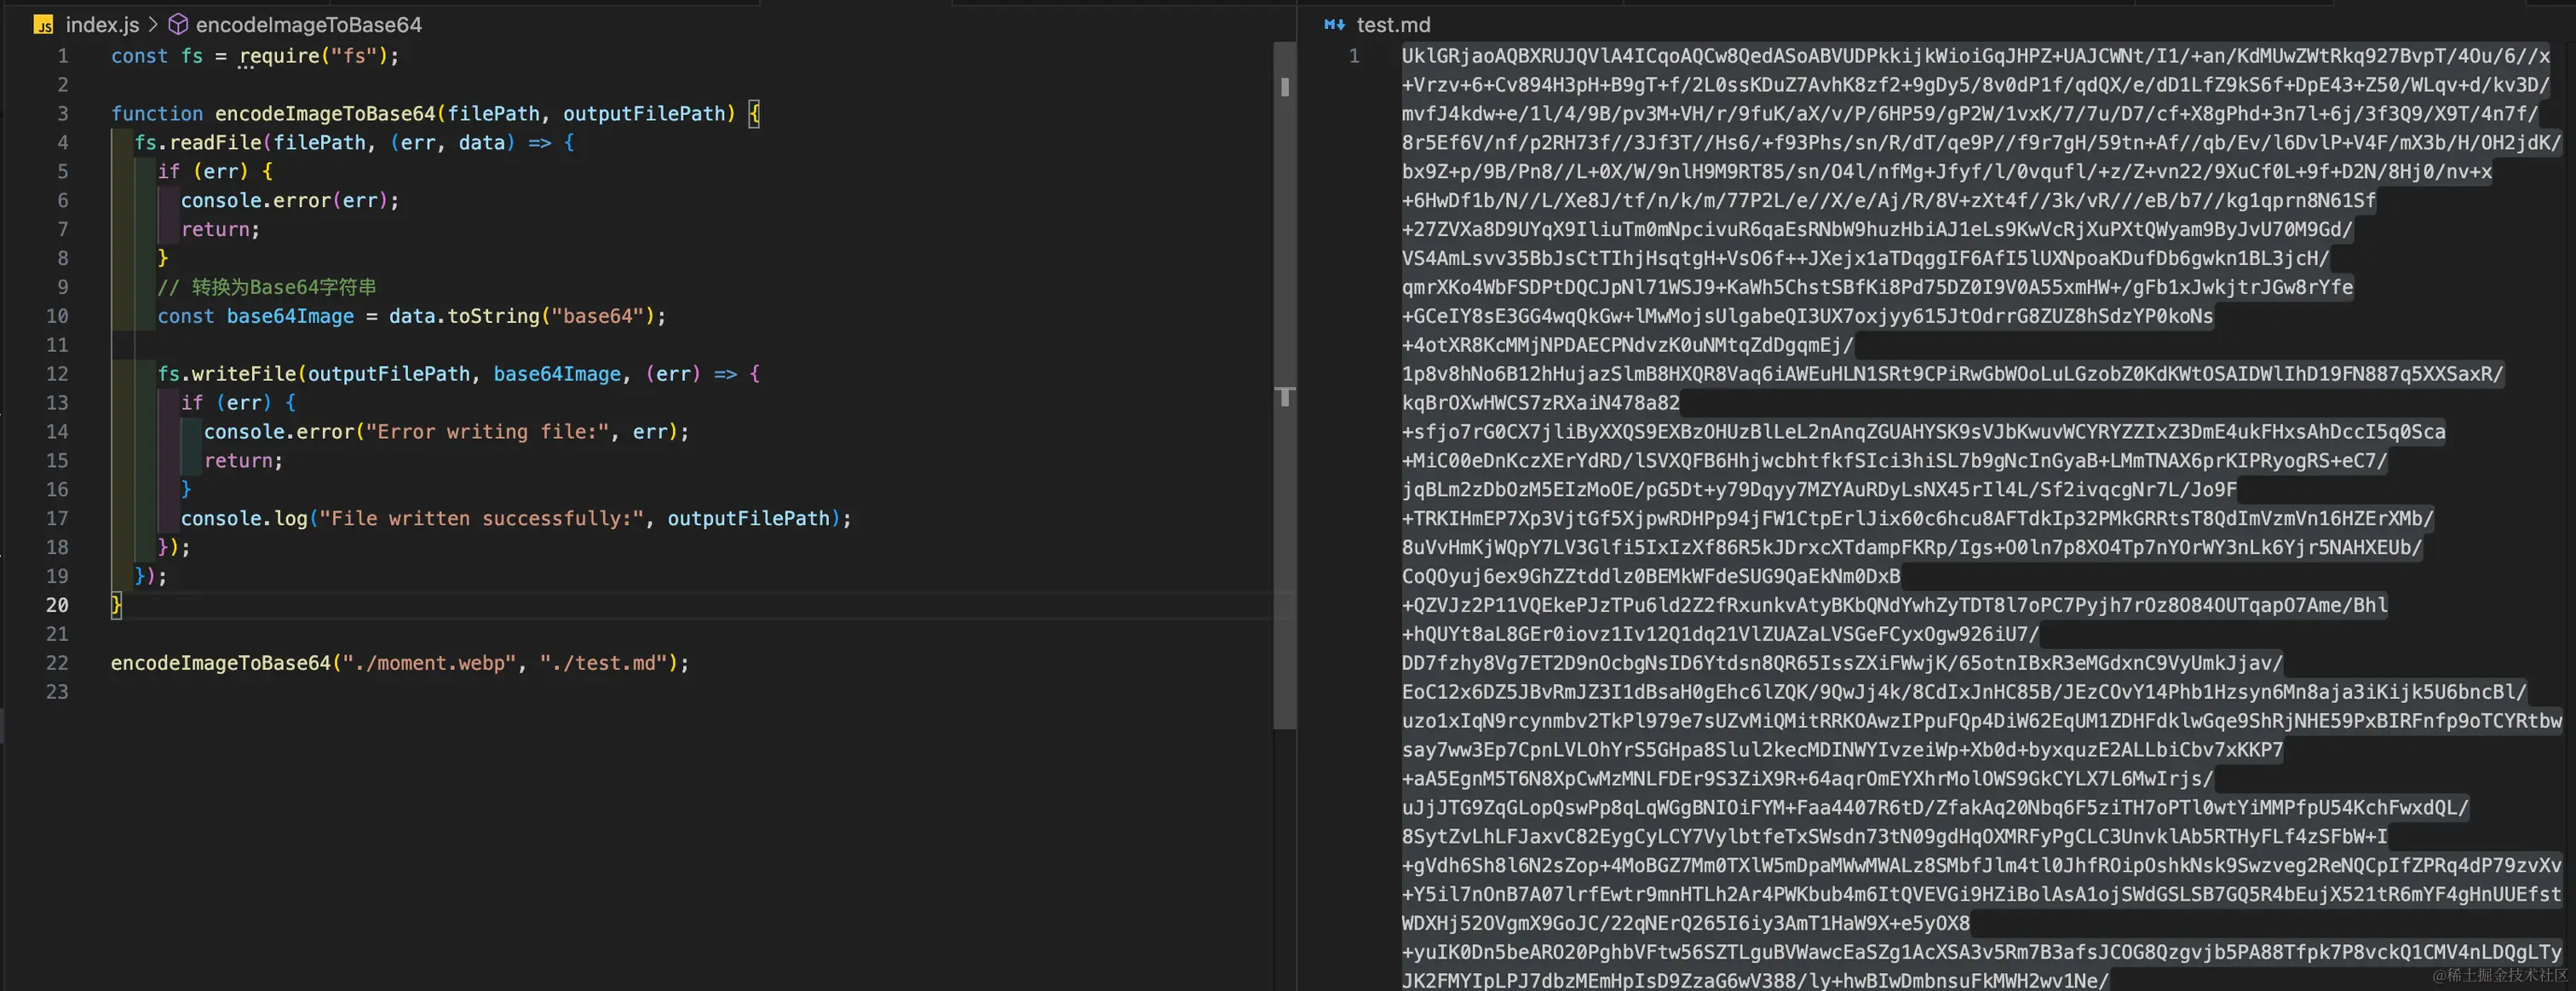The height and width of the screenshot is (991, 2576).
Task: Click the yellow JS file icon in the breadcrumb
Action: [x=41, y=24]
